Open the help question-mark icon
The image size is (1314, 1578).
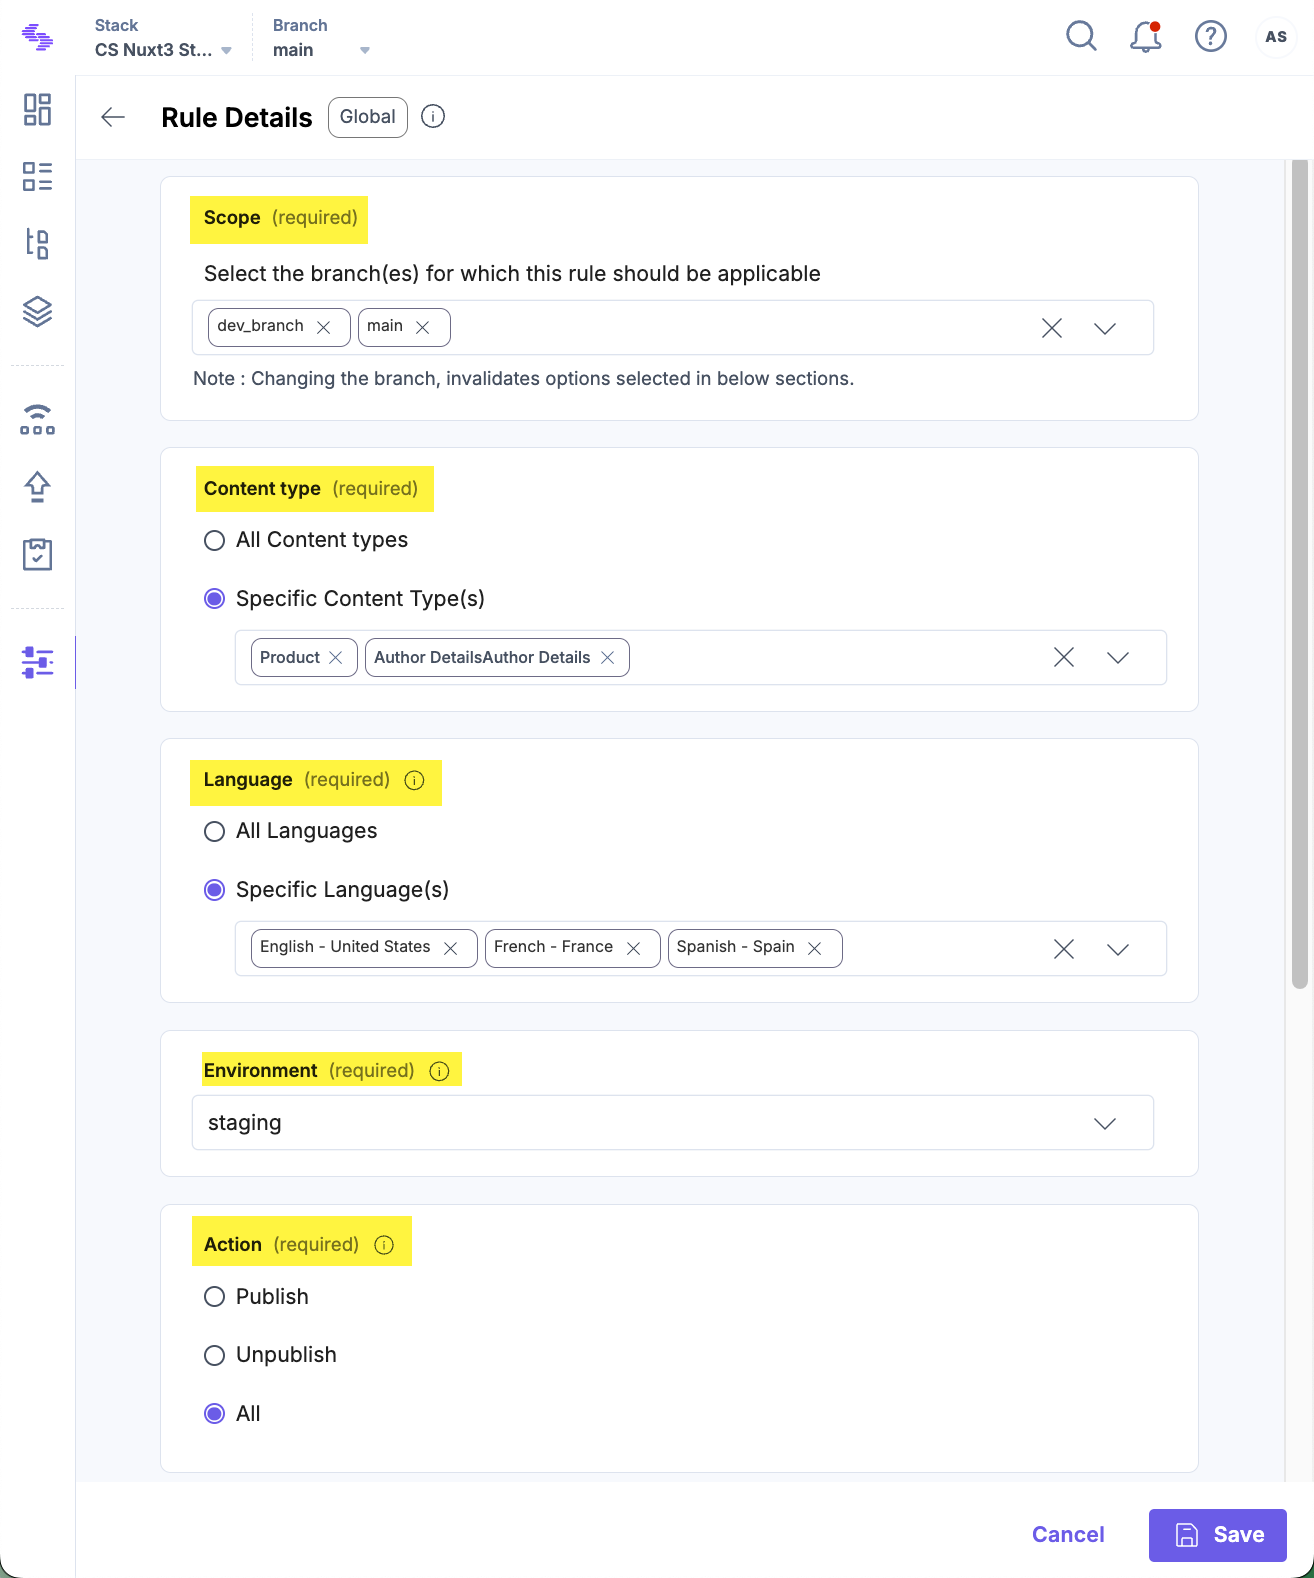pos(1211,37)
